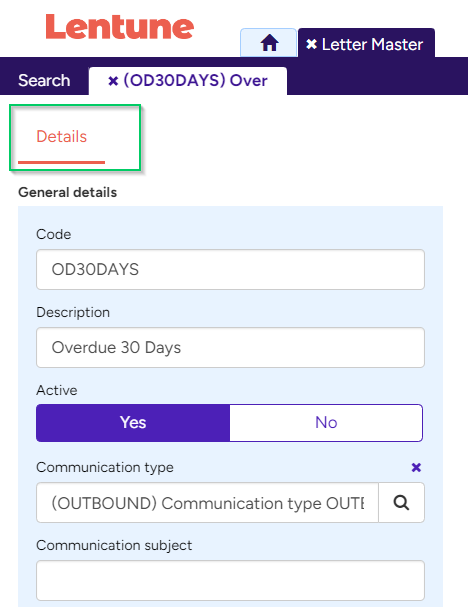The height and width of the screenshot is (607, 468).
Task: Click the Communication type label
Action: (x=105, y=468)
